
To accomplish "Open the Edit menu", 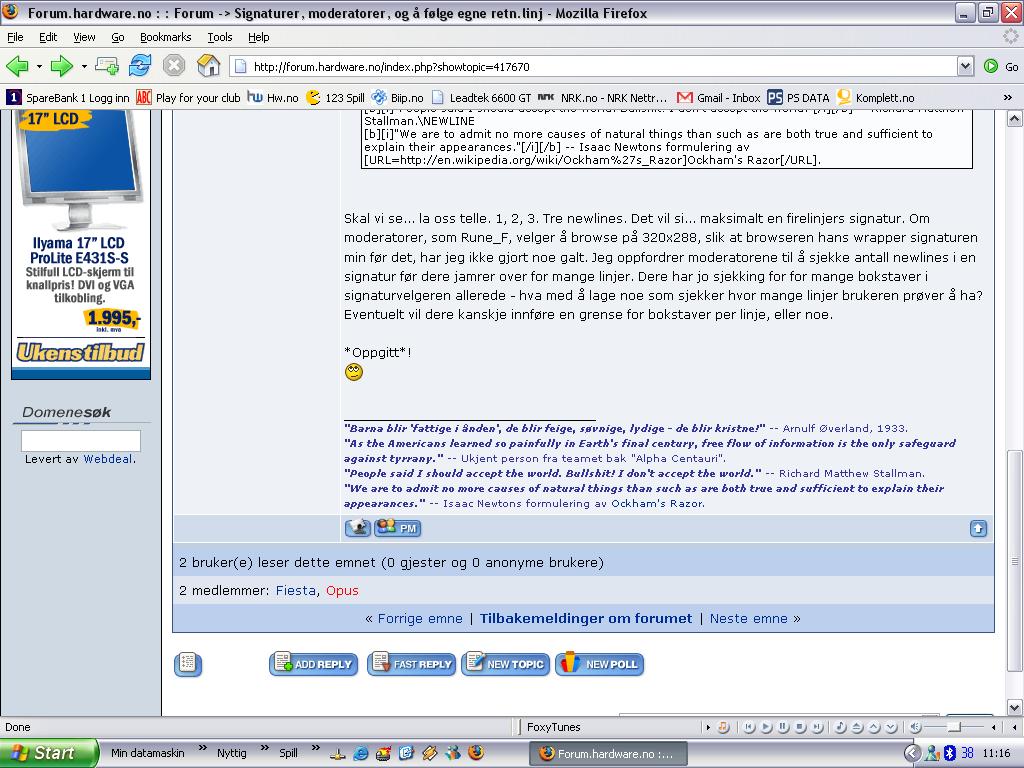I will 48,37.
